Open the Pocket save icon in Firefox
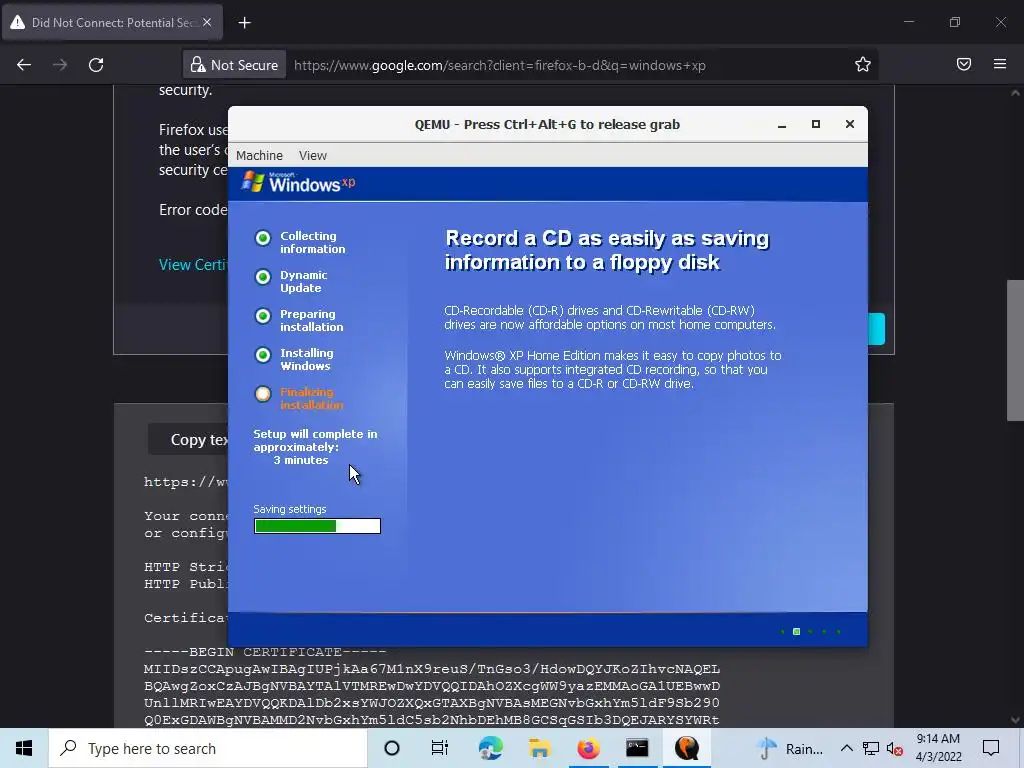The width and height of the screenshot is (1024, 768). point(964,64)
